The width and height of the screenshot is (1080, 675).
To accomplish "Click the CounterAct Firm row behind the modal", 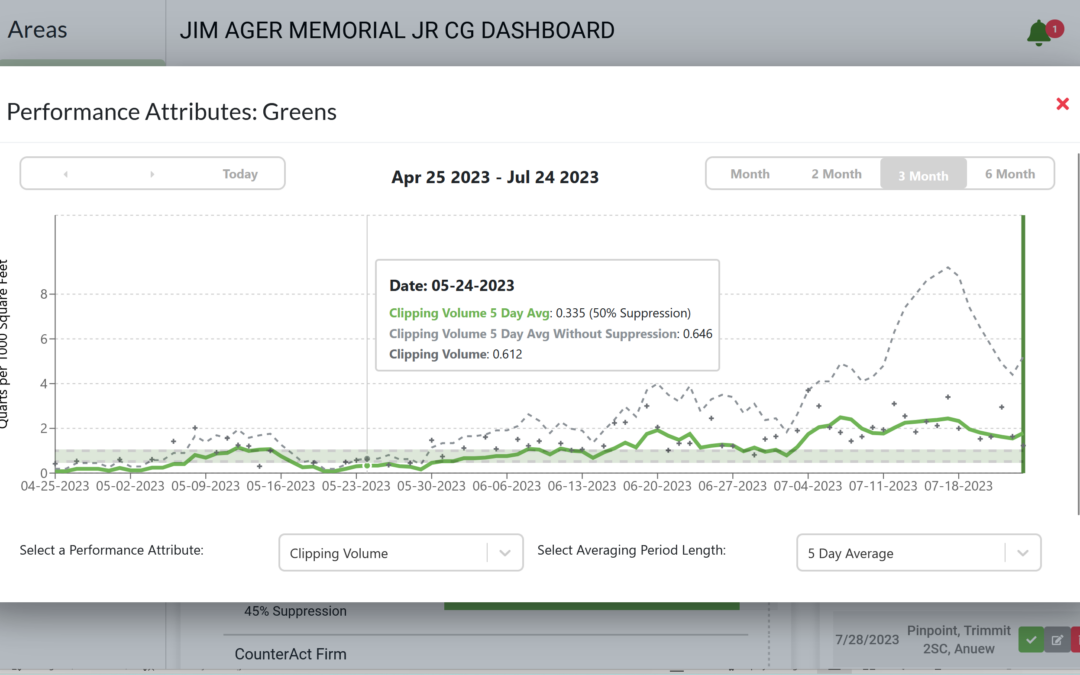I will (290, 654).
